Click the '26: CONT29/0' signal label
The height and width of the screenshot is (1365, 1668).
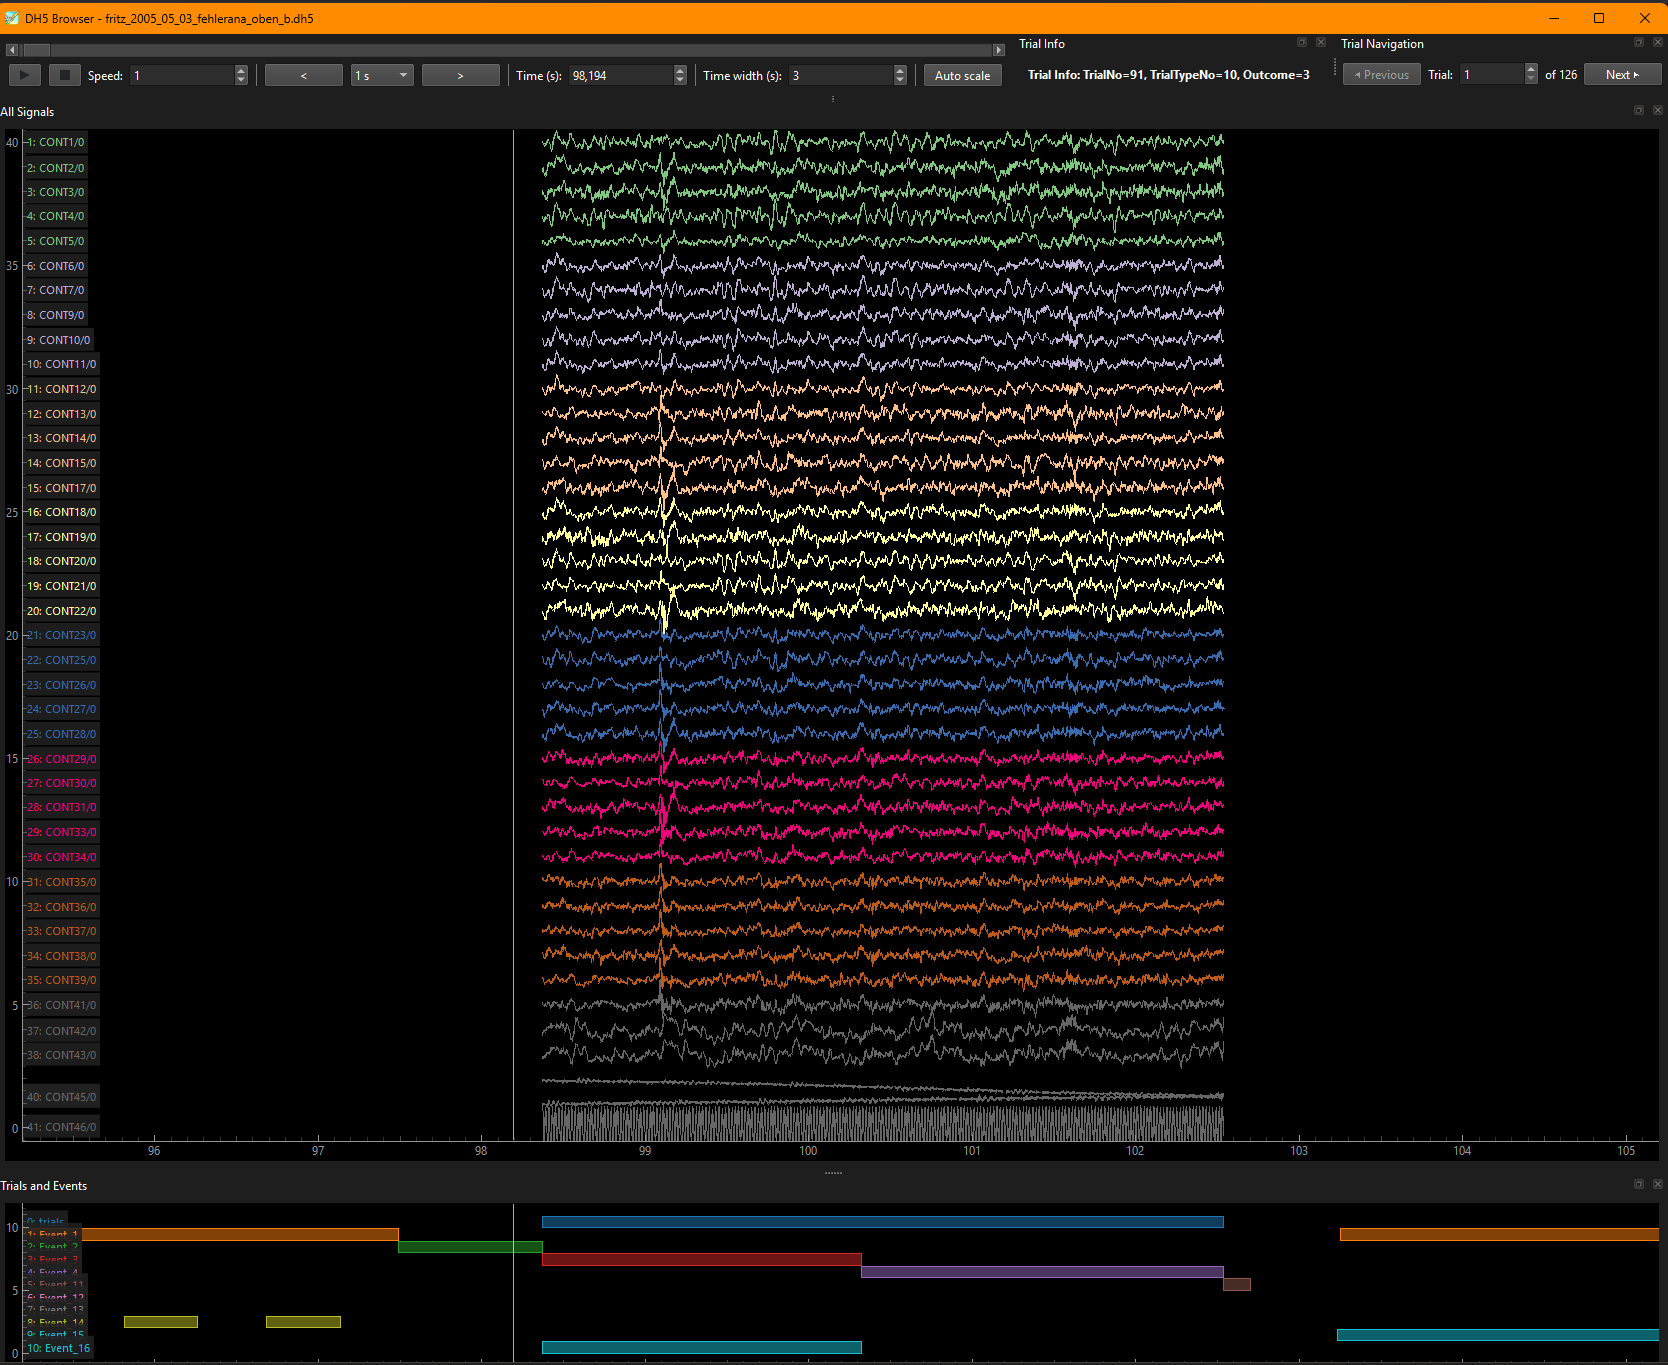61,759
